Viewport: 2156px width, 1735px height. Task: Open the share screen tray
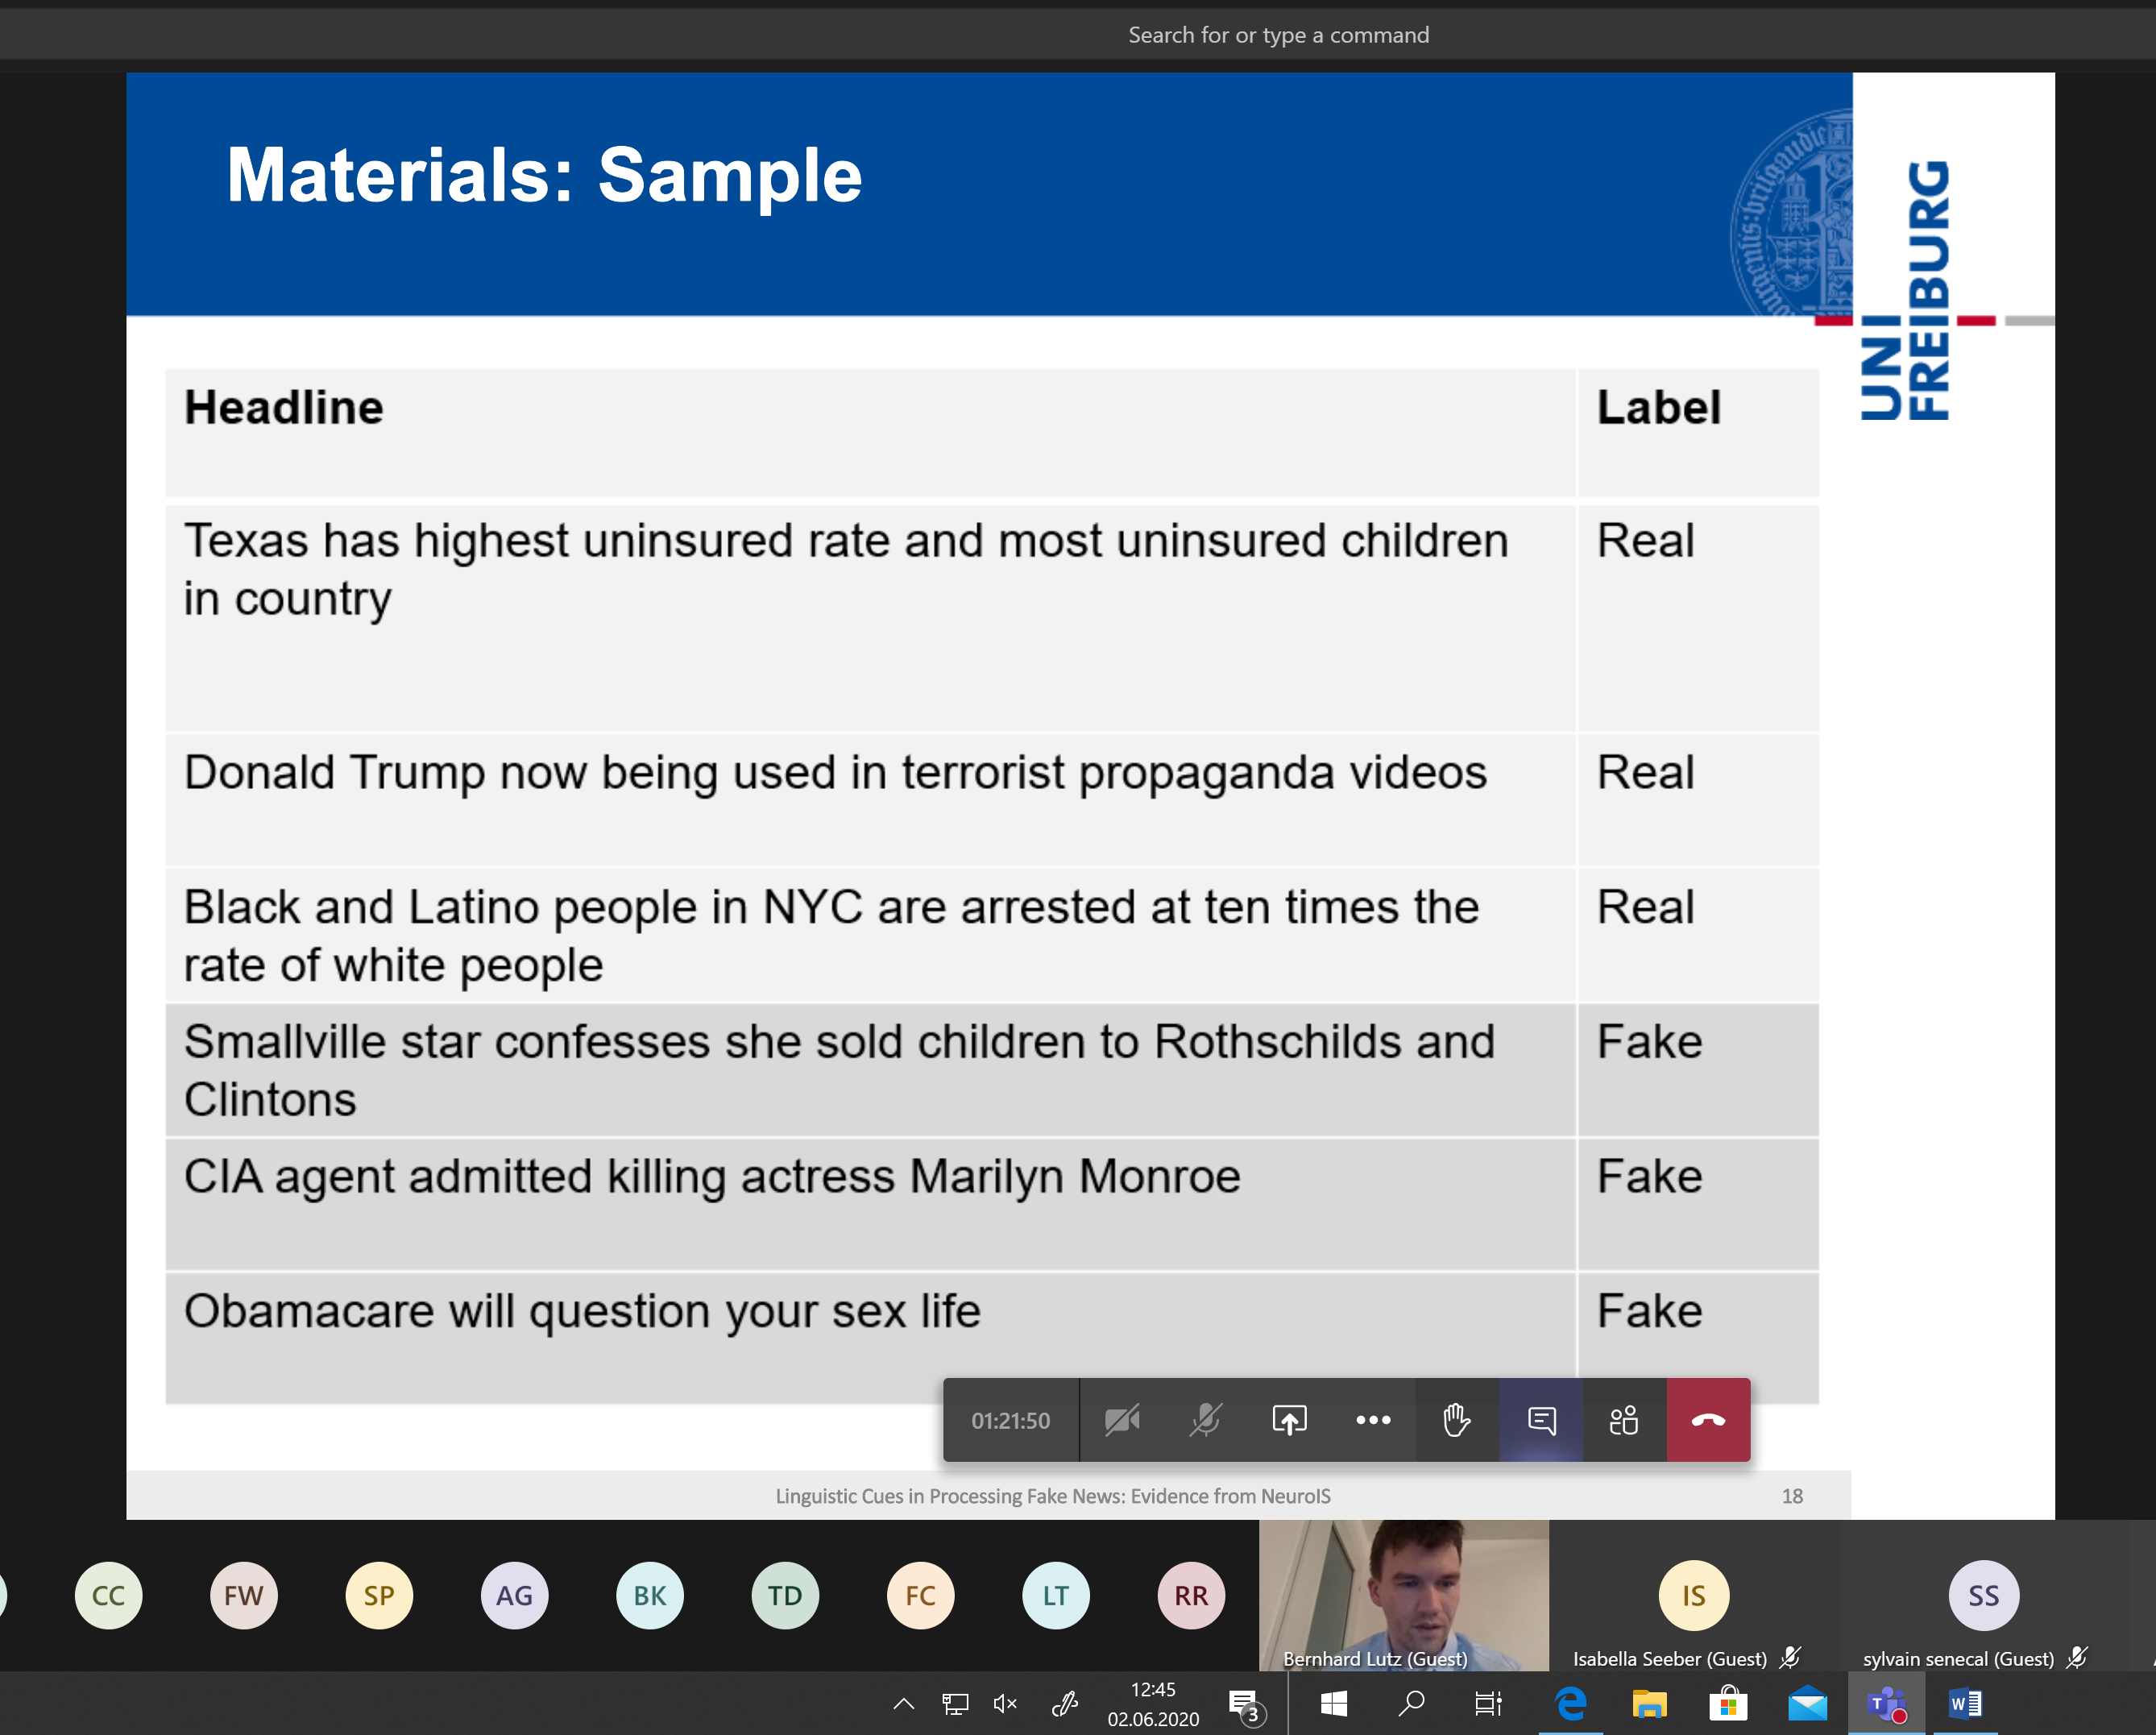1289,1420
